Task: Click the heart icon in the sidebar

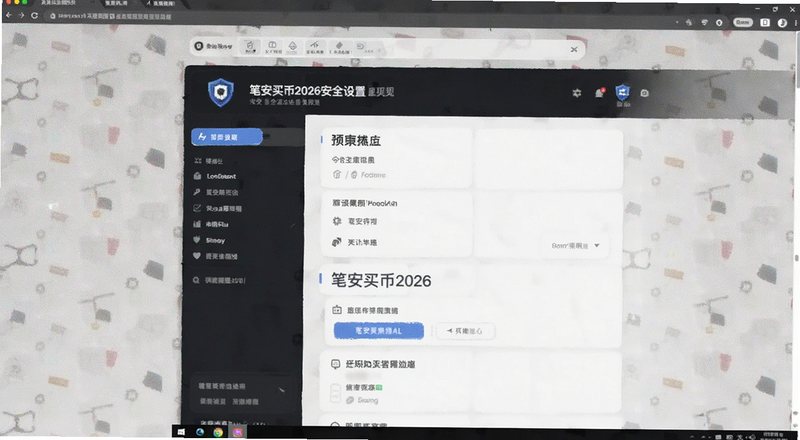Action: point(197,256)
